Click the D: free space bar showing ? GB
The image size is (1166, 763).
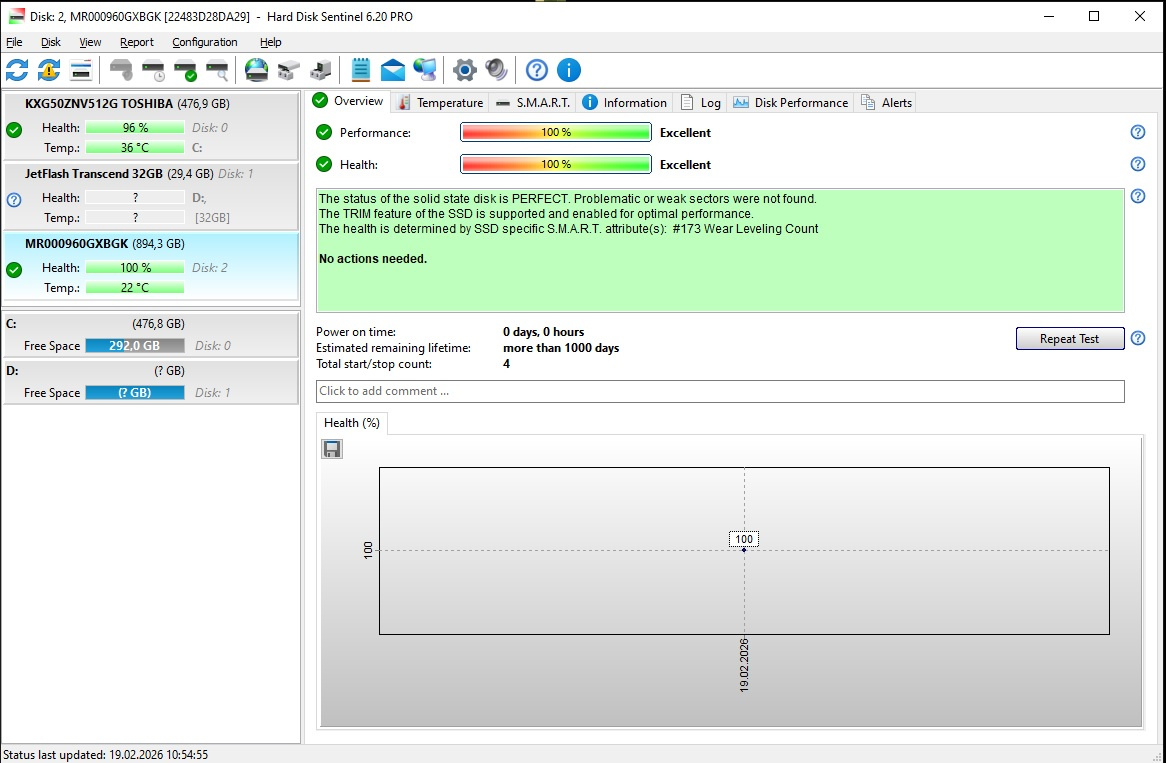(135, 393)
